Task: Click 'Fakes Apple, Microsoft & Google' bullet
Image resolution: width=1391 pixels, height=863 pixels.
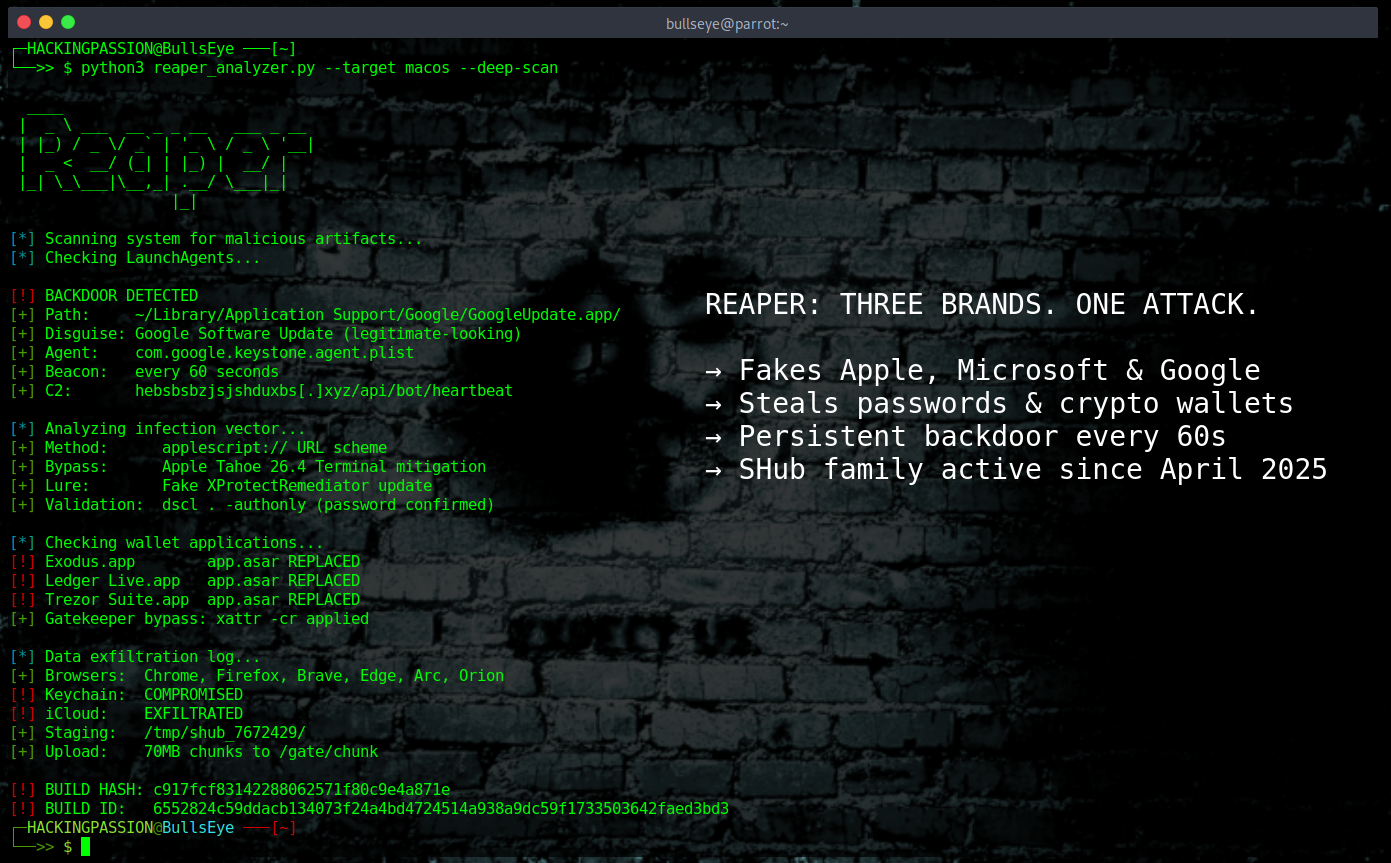Action: (982, 371)
